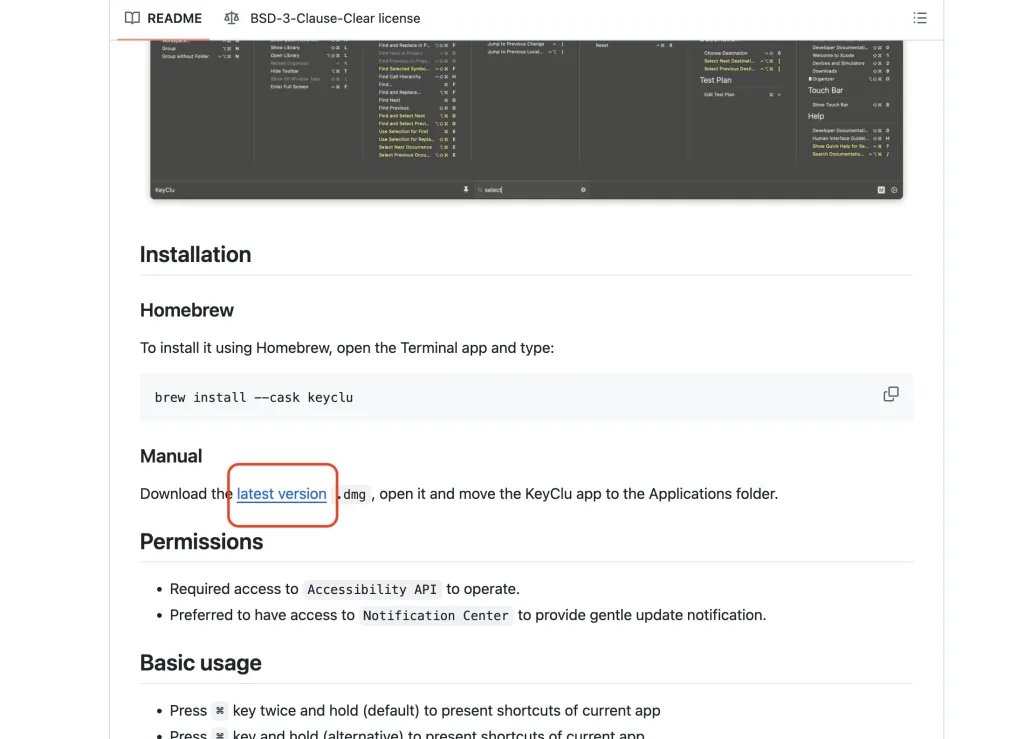Click the 'brew install --cask keyclu' code text
This screenshot has height=739, width=1024.
coord(254,398)
